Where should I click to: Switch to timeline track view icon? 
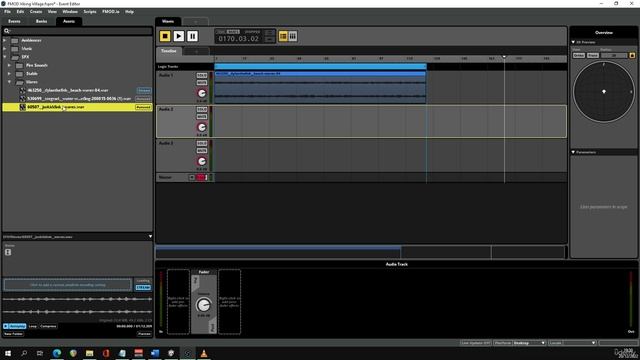pyautogui.click(x=283, y=36)
